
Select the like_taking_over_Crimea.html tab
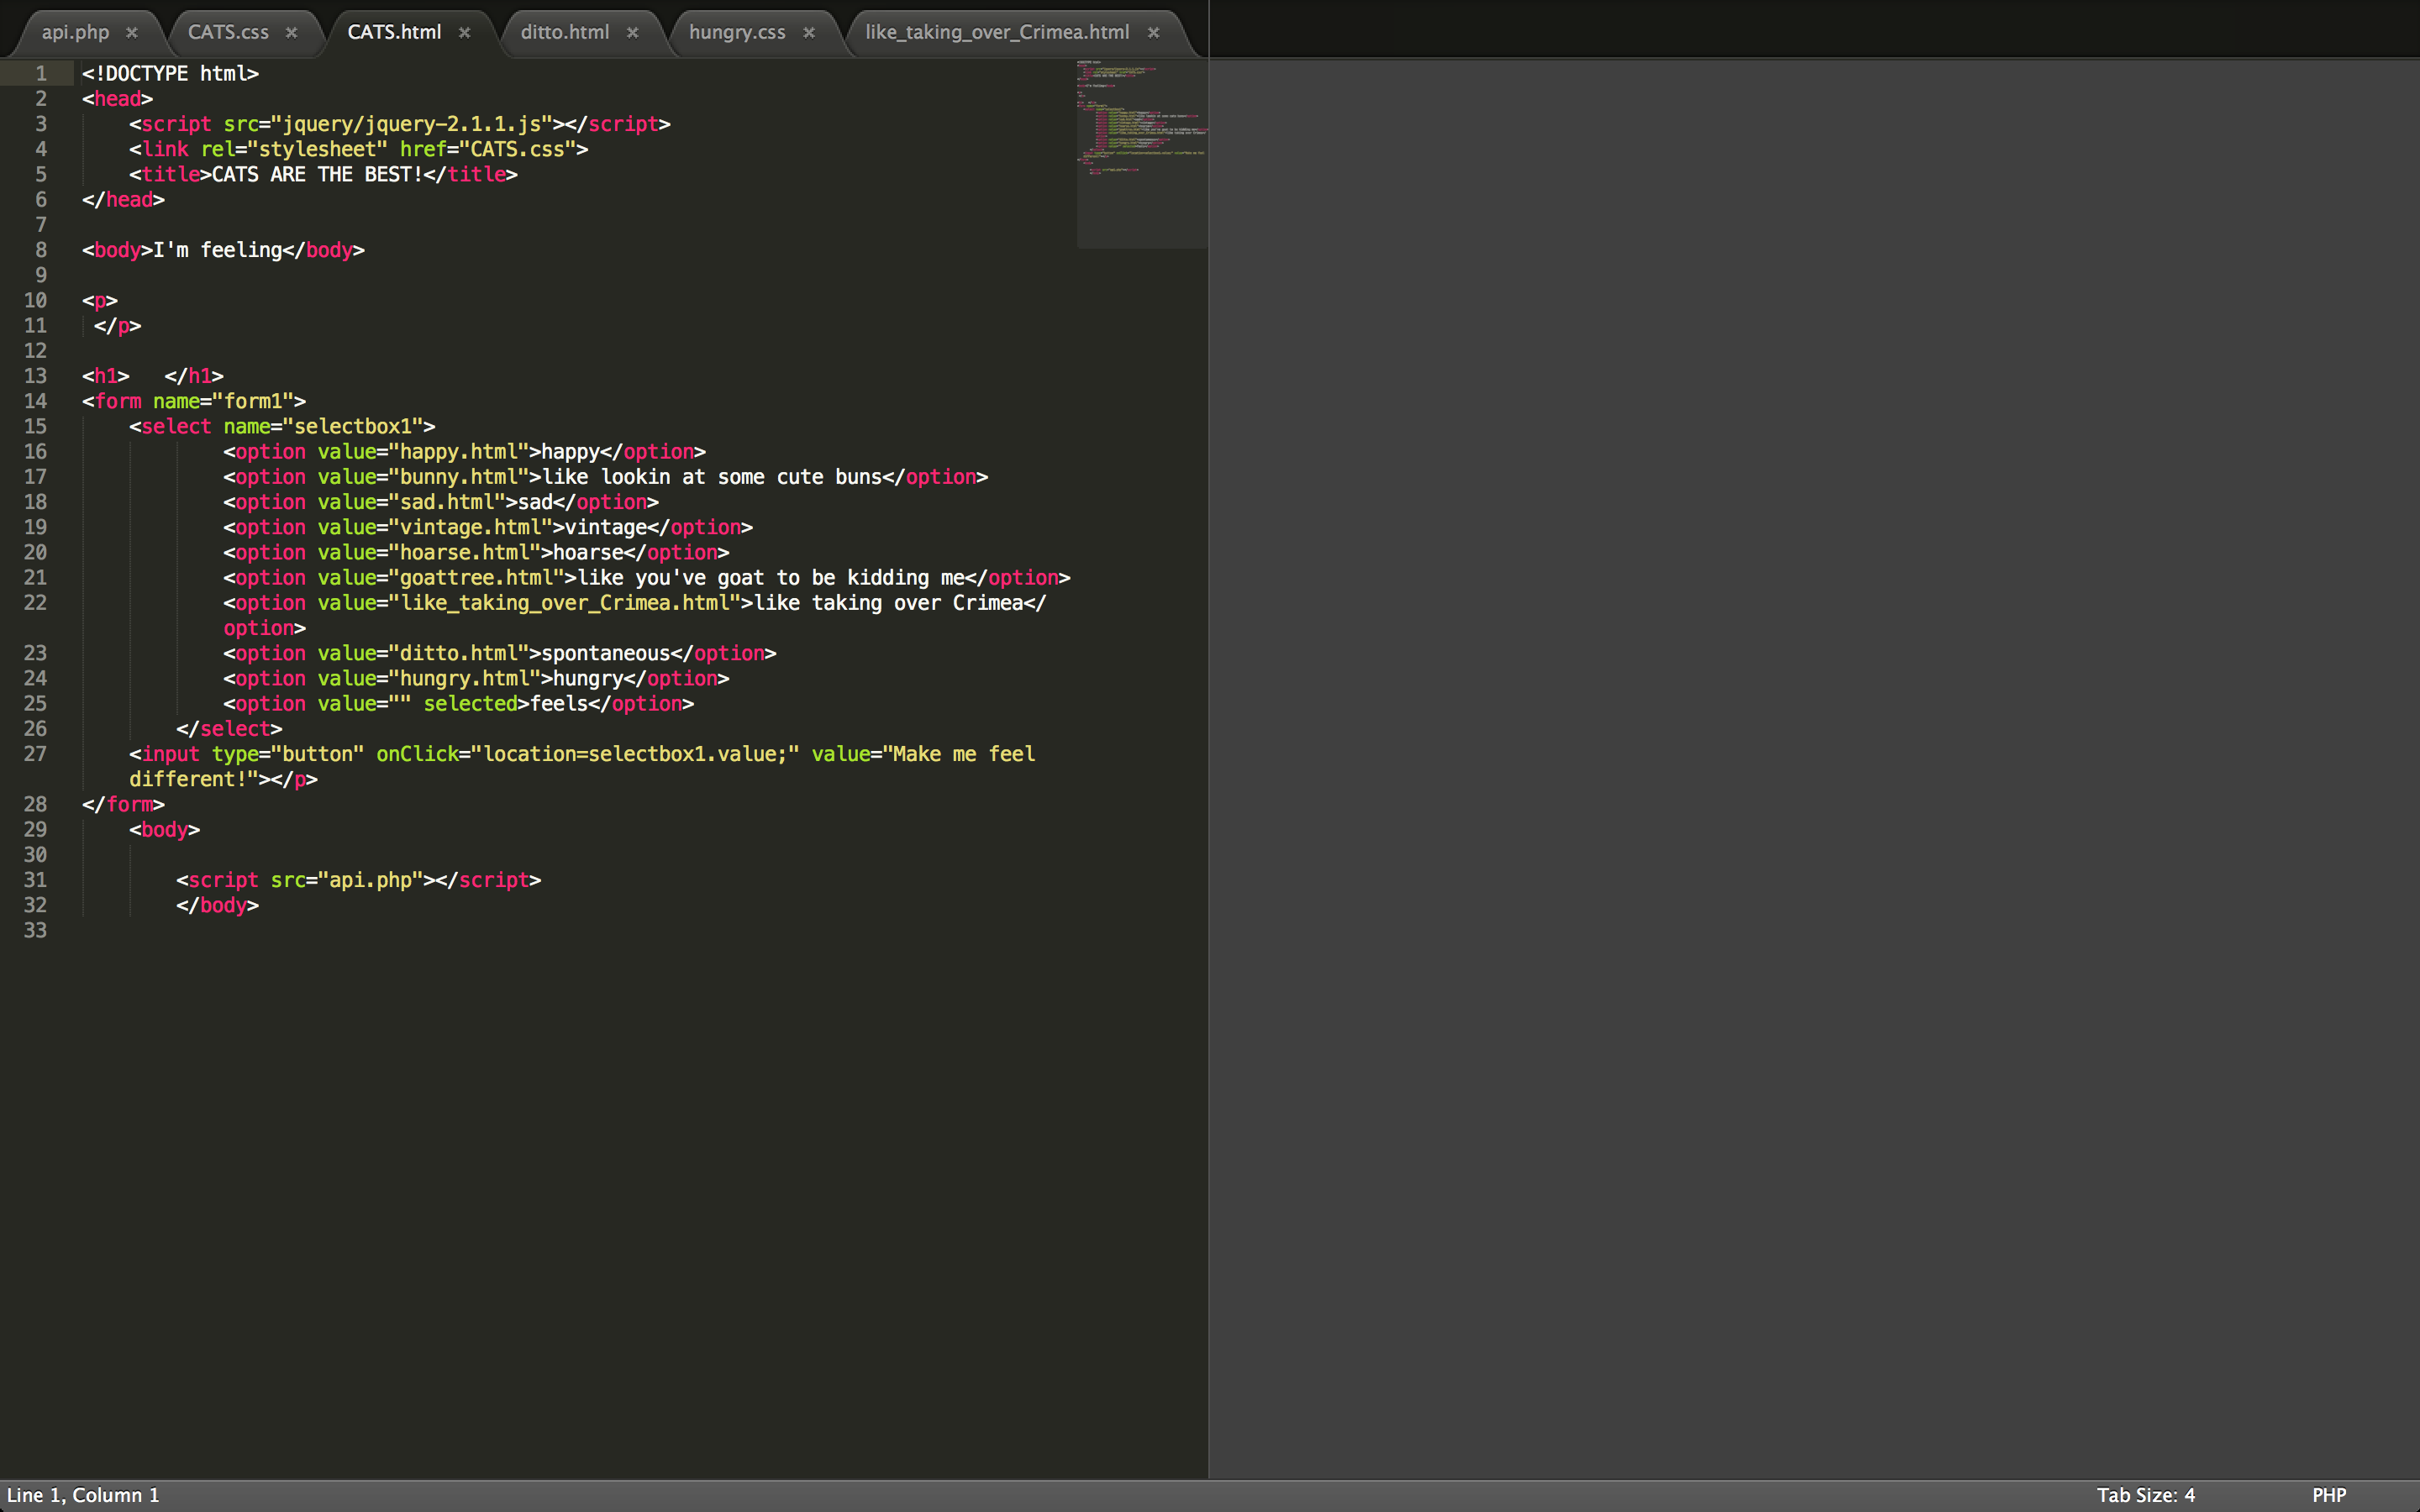point(996,32)
